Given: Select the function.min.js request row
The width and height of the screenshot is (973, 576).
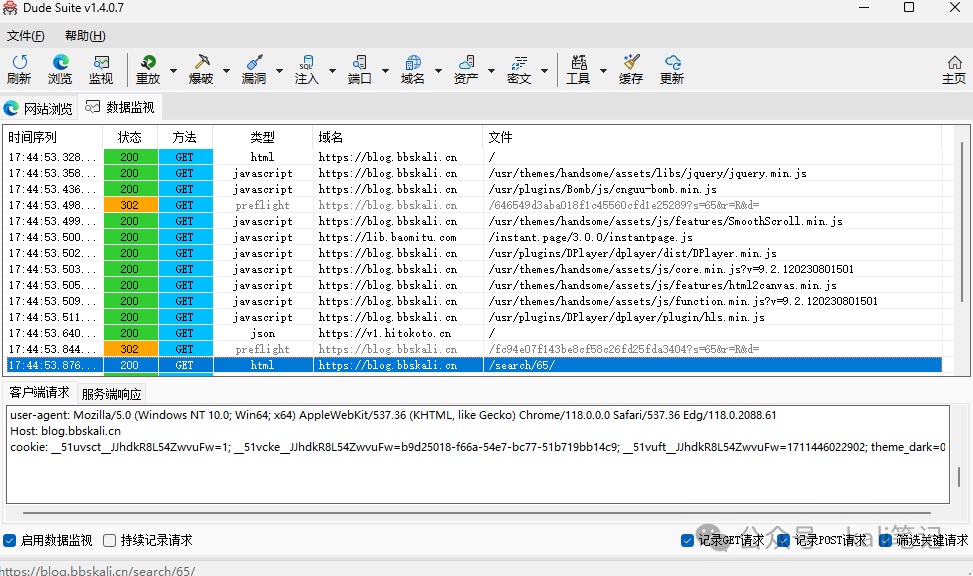Looking at the screenshot, I should click(x=474, y=301).
